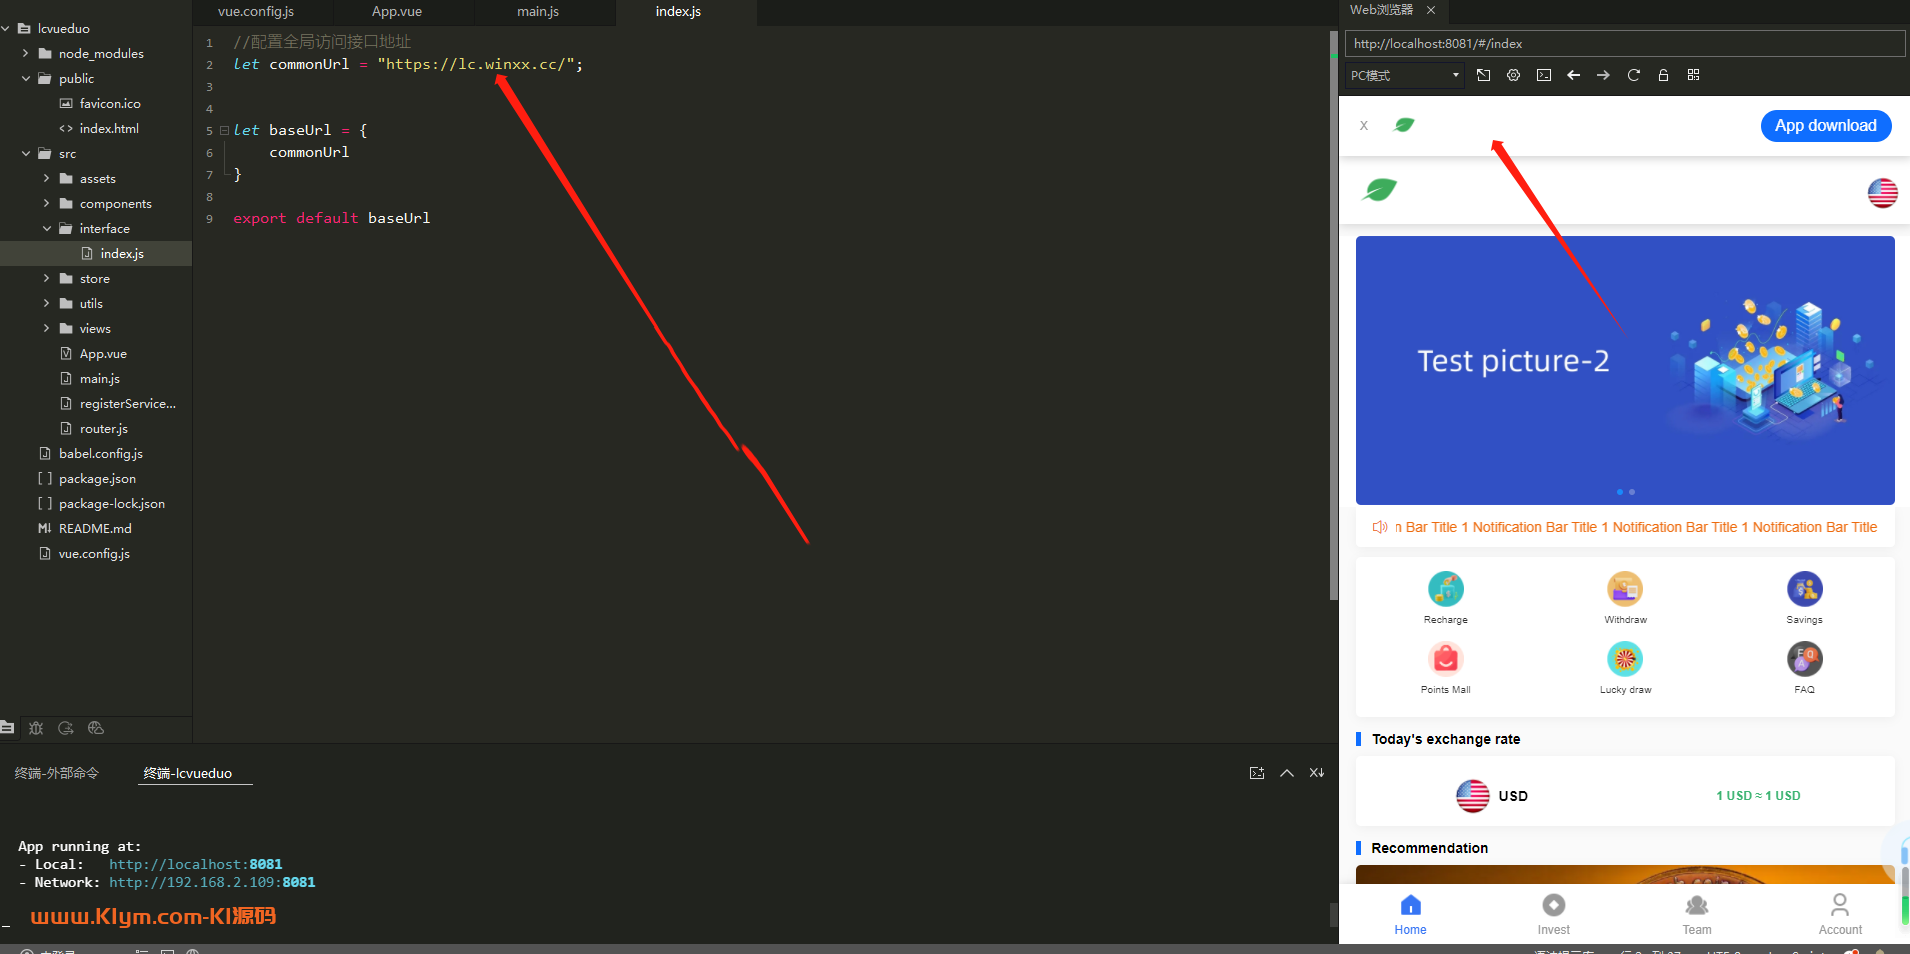Open the browser console icon
Viewport: 1910px width, 954px height.
coord(1544,75)
